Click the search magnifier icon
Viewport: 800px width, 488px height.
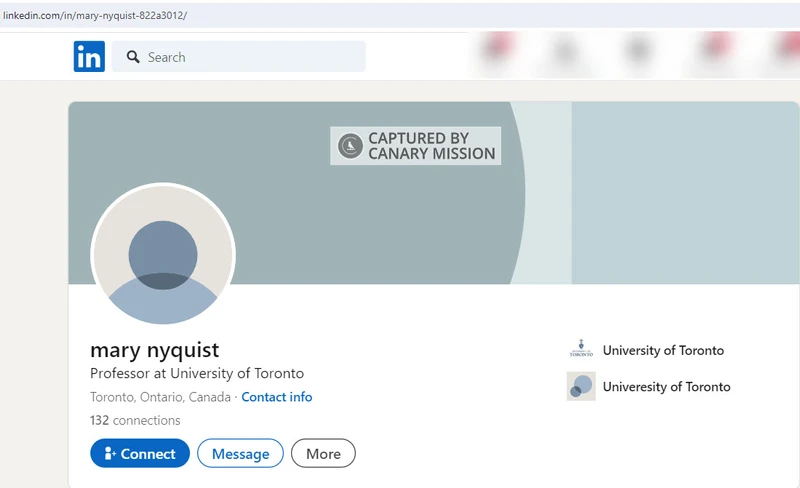133,57
